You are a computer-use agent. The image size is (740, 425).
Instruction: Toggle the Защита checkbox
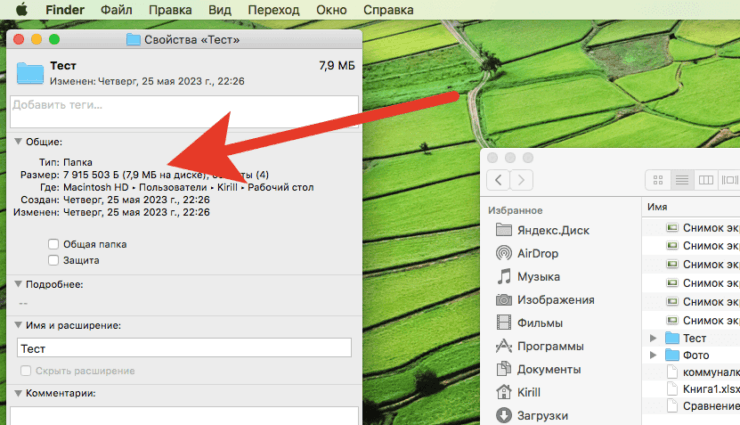53,260
